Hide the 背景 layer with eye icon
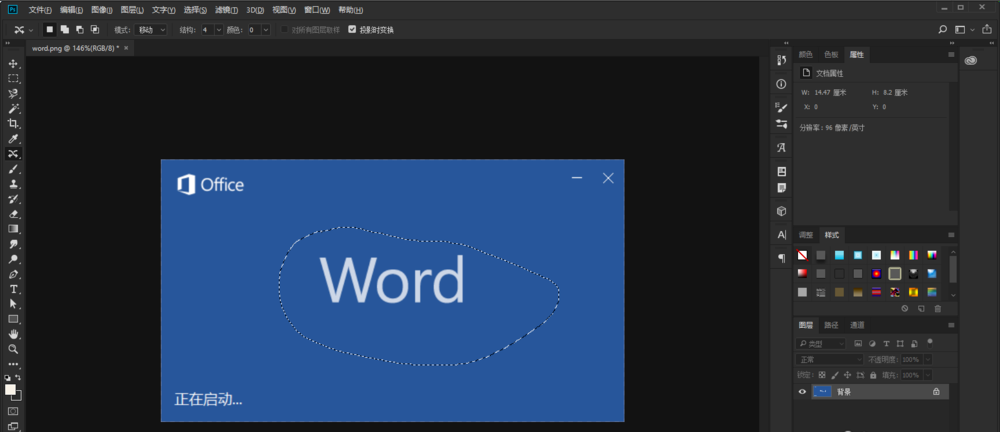1000x432 pixels. (802, 392)
